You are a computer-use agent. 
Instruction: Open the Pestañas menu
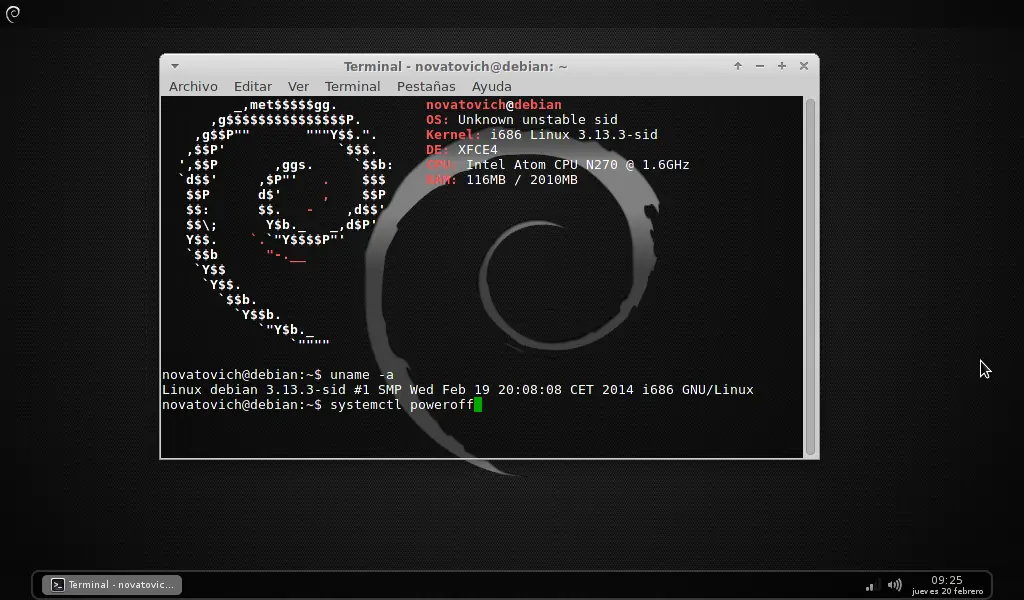426,86
